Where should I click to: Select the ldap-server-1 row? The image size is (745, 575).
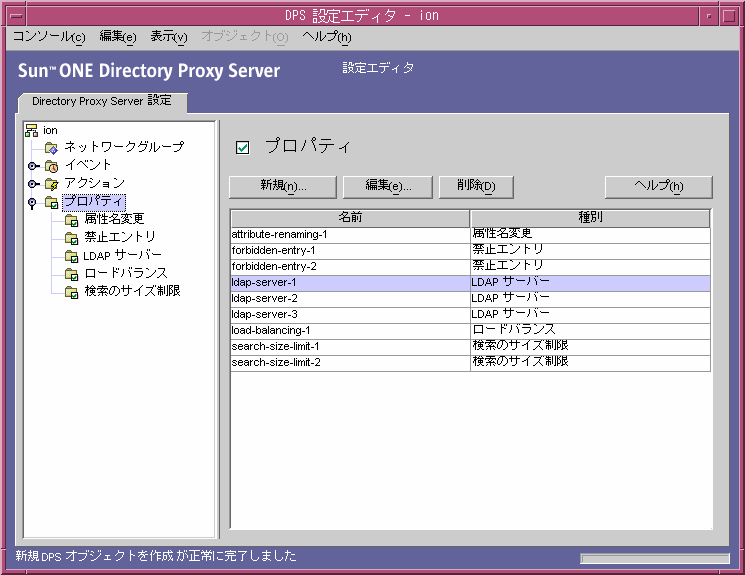470,283
